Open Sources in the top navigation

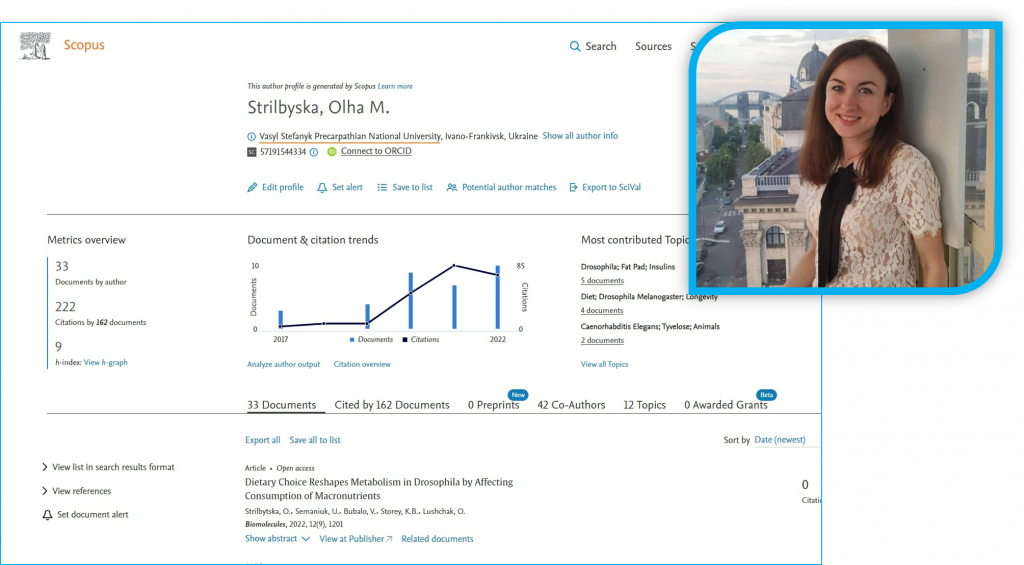click(x=653, y=47)
